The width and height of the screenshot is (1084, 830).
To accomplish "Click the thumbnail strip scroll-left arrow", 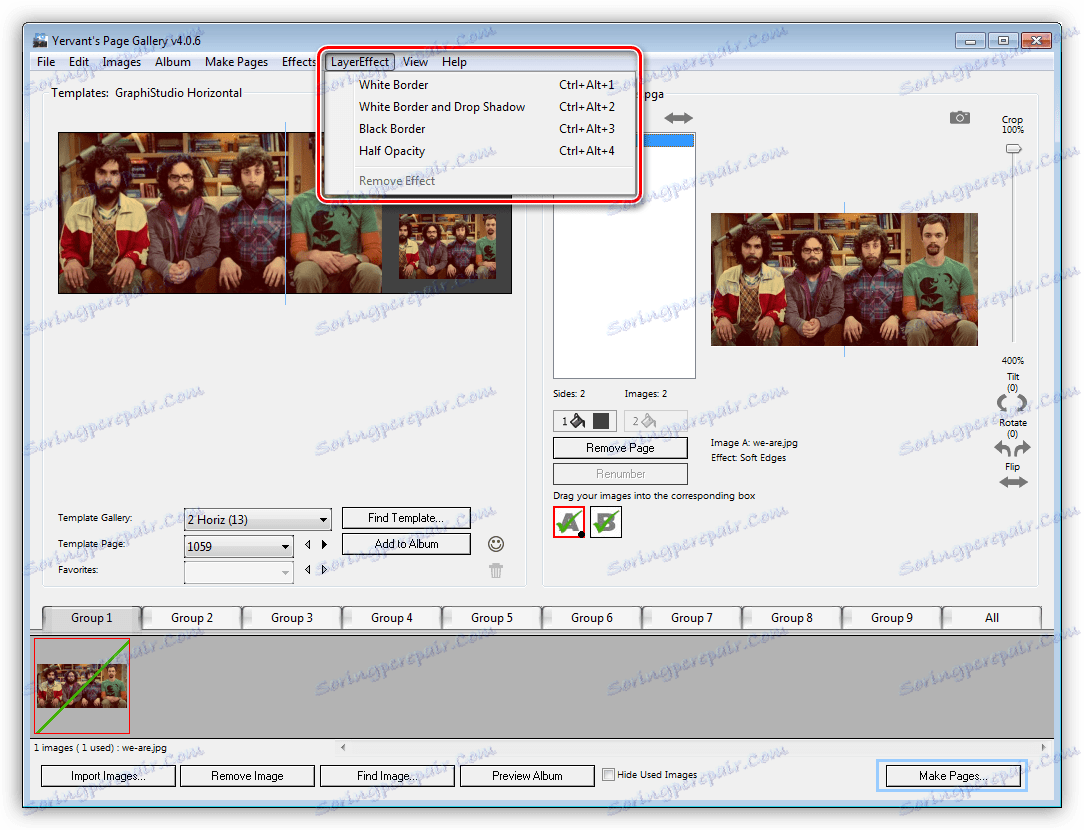I will tap(343, 747).
